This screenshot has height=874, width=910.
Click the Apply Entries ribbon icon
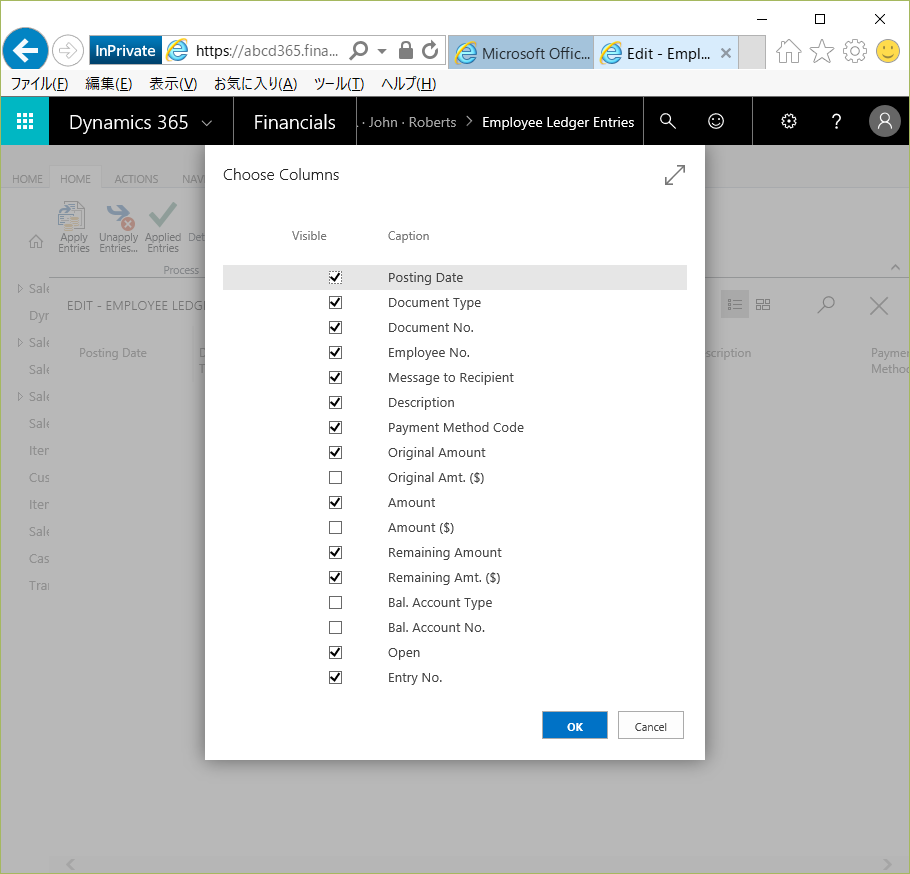point(73,216)
